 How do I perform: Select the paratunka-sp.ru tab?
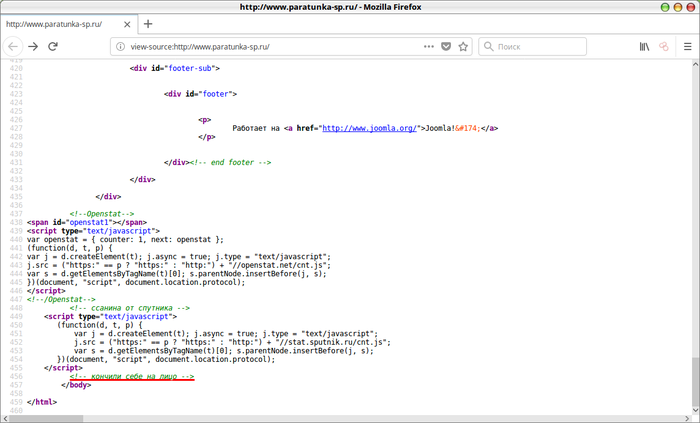60,23
